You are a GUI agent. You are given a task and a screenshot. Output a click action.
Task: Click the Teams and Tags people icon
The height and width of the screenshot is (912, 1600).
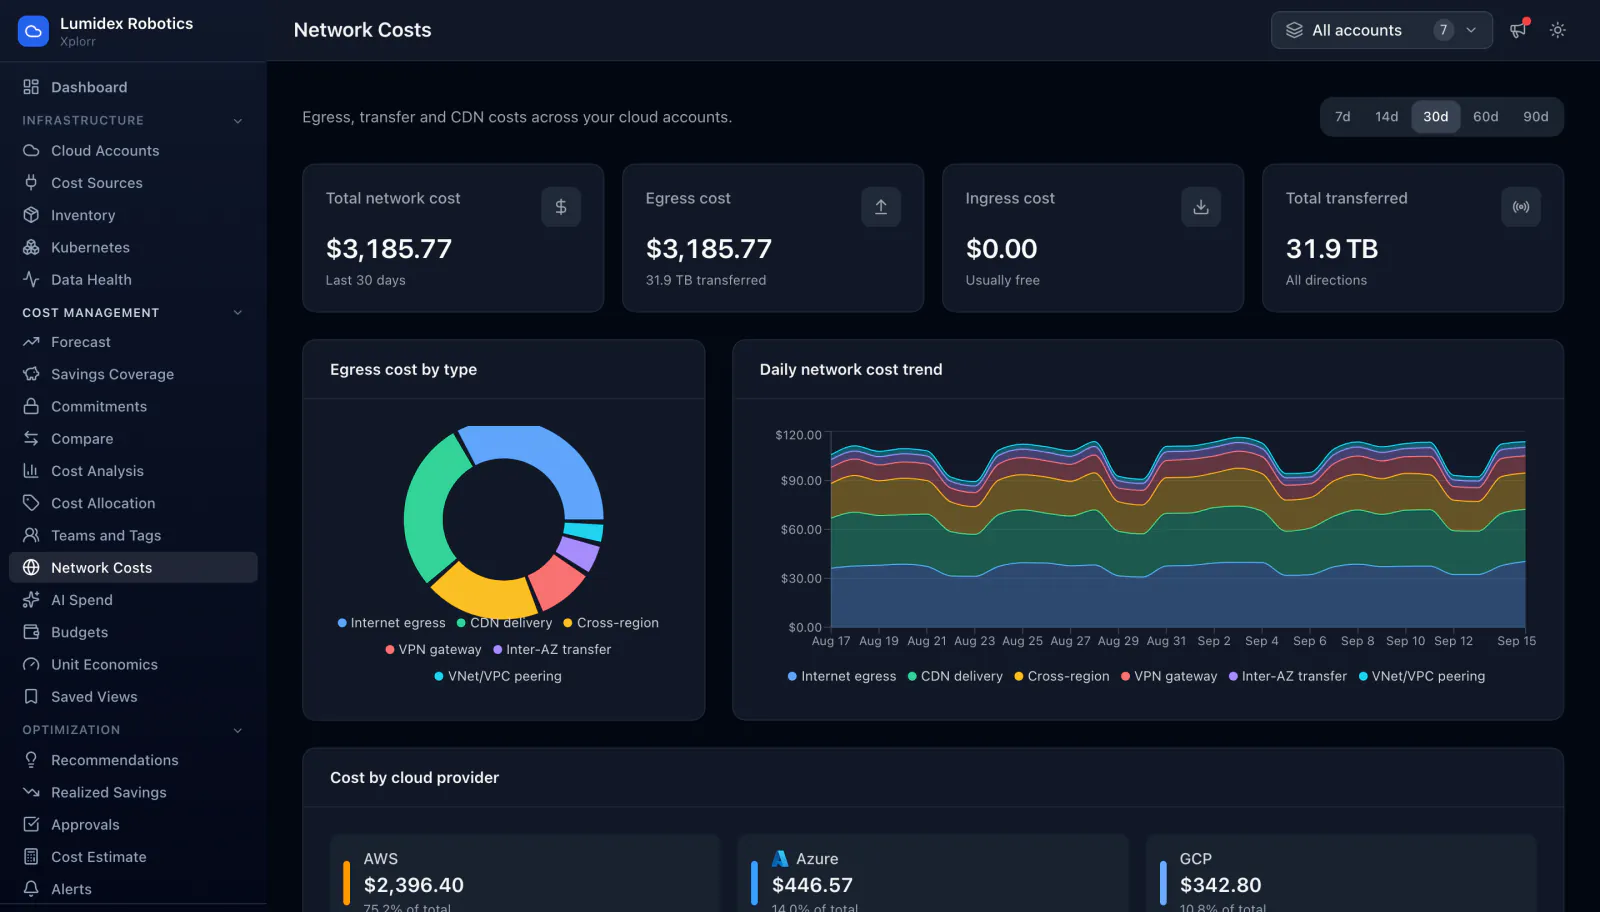[x=31, y=535]
